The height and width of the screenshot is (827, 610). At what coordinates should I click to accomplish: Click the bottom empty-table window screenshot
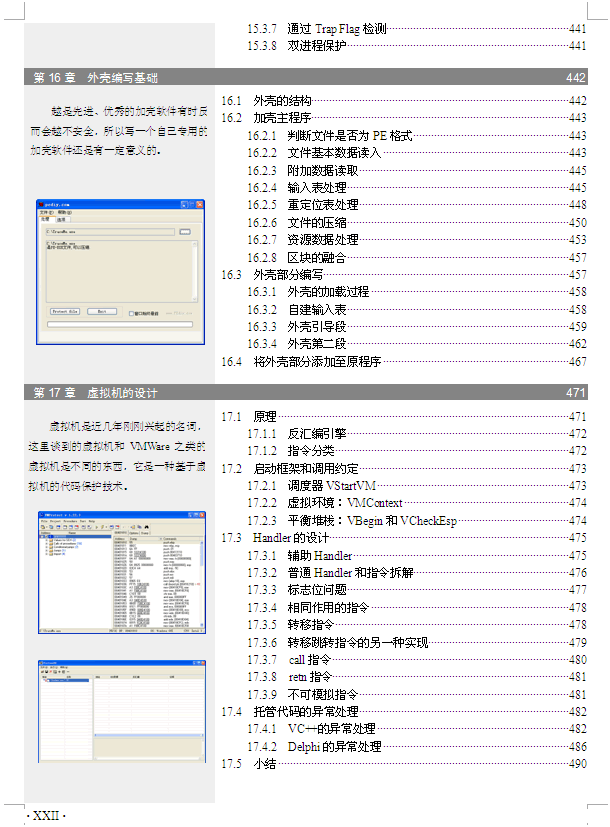122,711
